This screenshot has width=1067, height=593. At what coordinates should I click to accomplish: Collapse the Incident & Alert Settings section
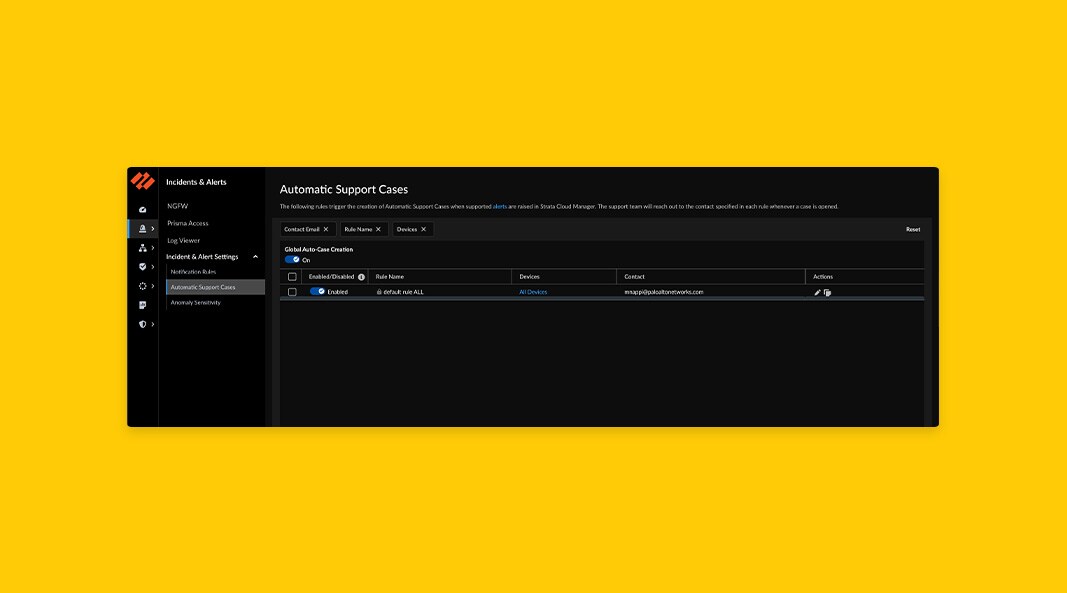255,256
